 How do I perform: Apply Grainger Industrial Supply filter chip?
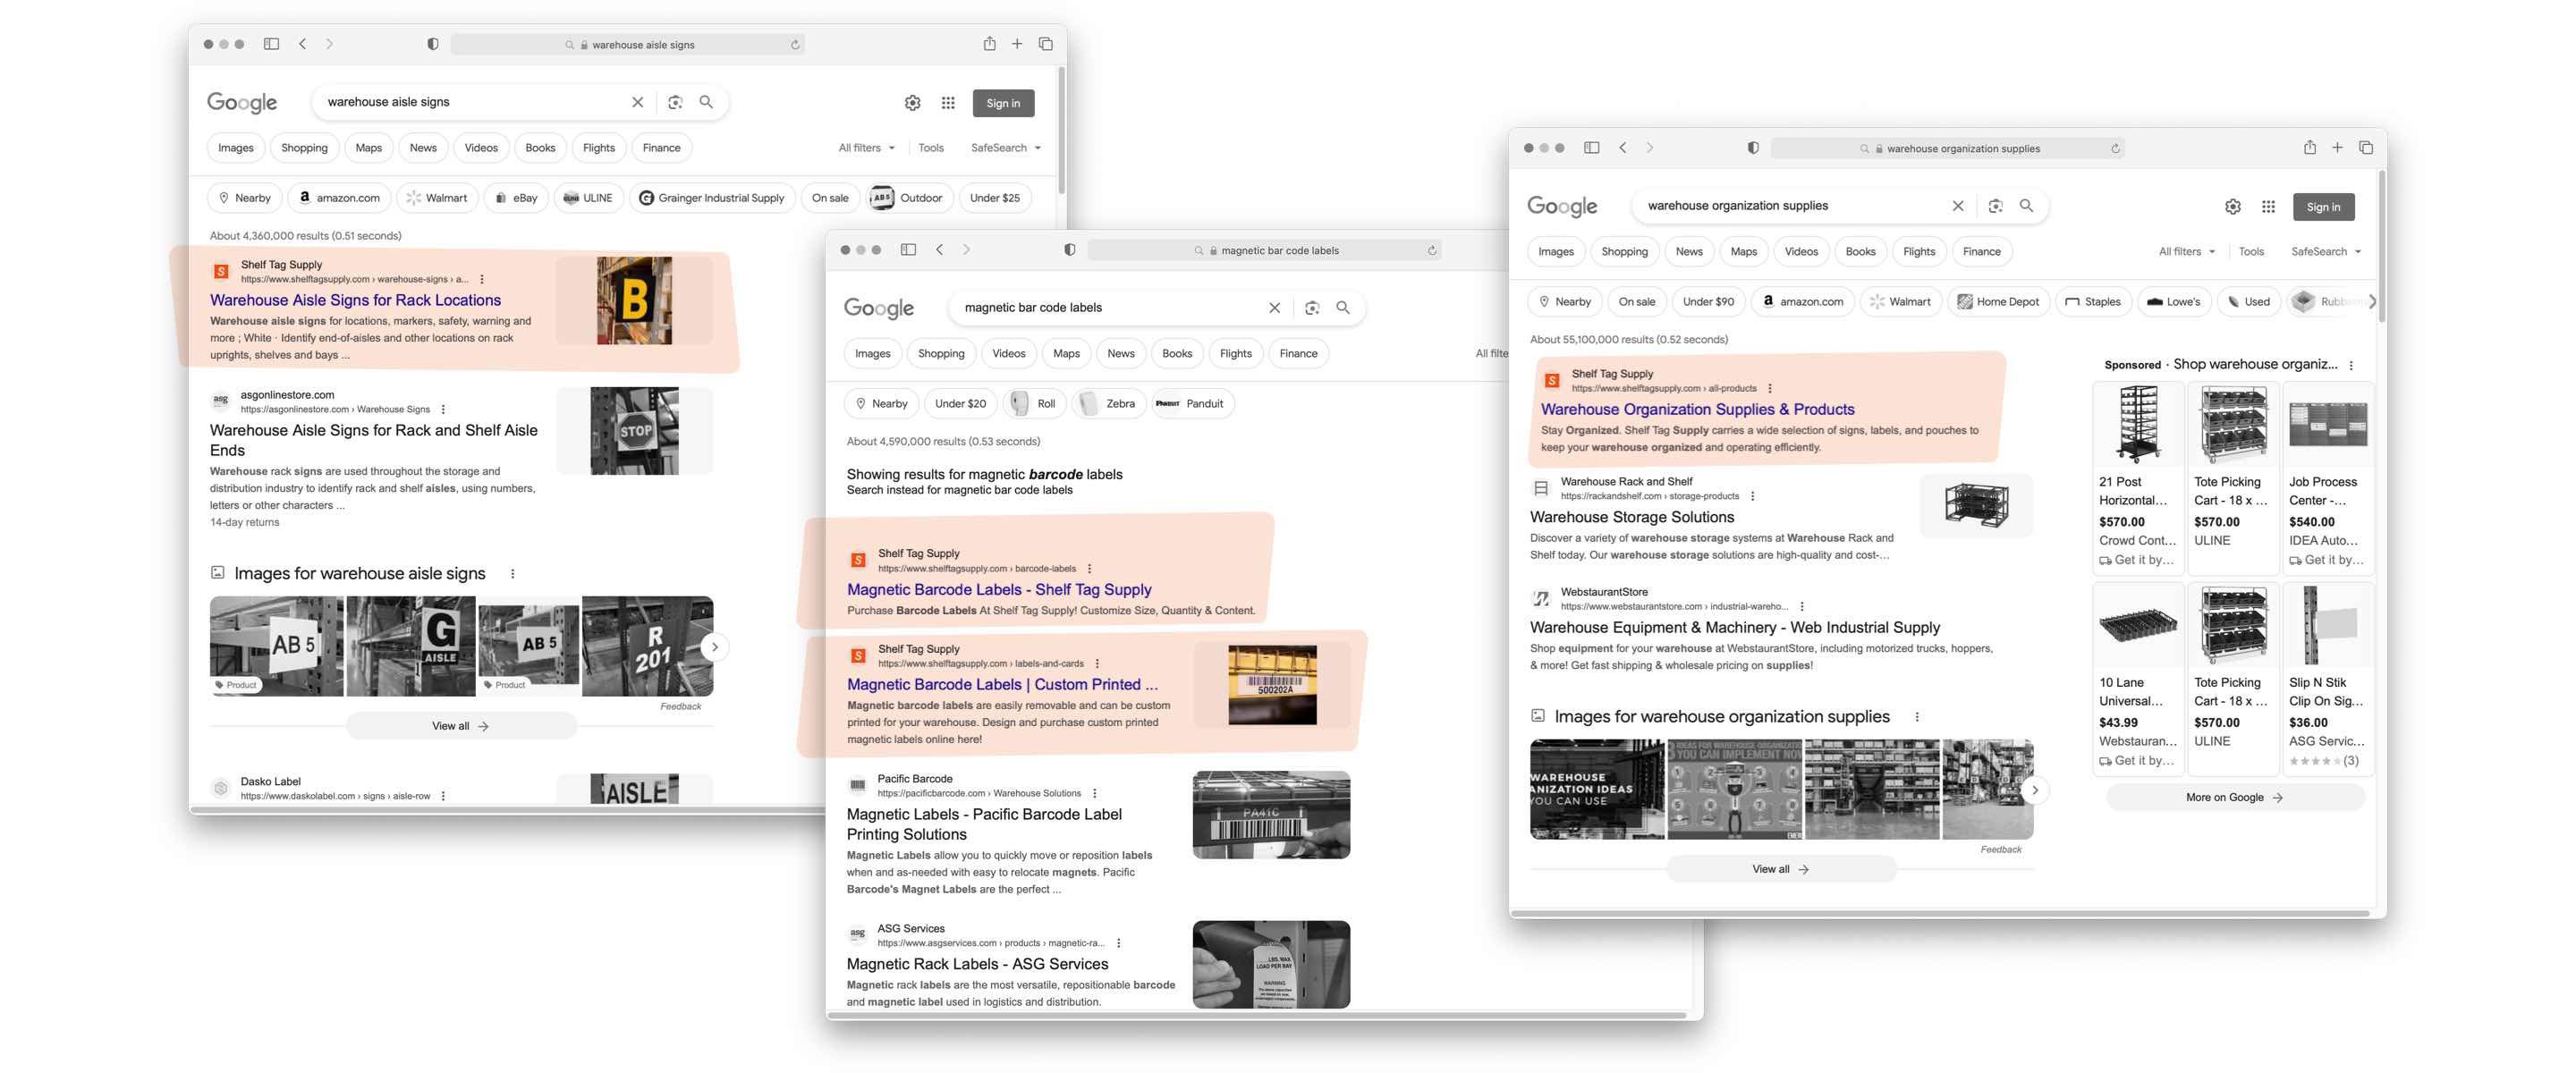712,198
